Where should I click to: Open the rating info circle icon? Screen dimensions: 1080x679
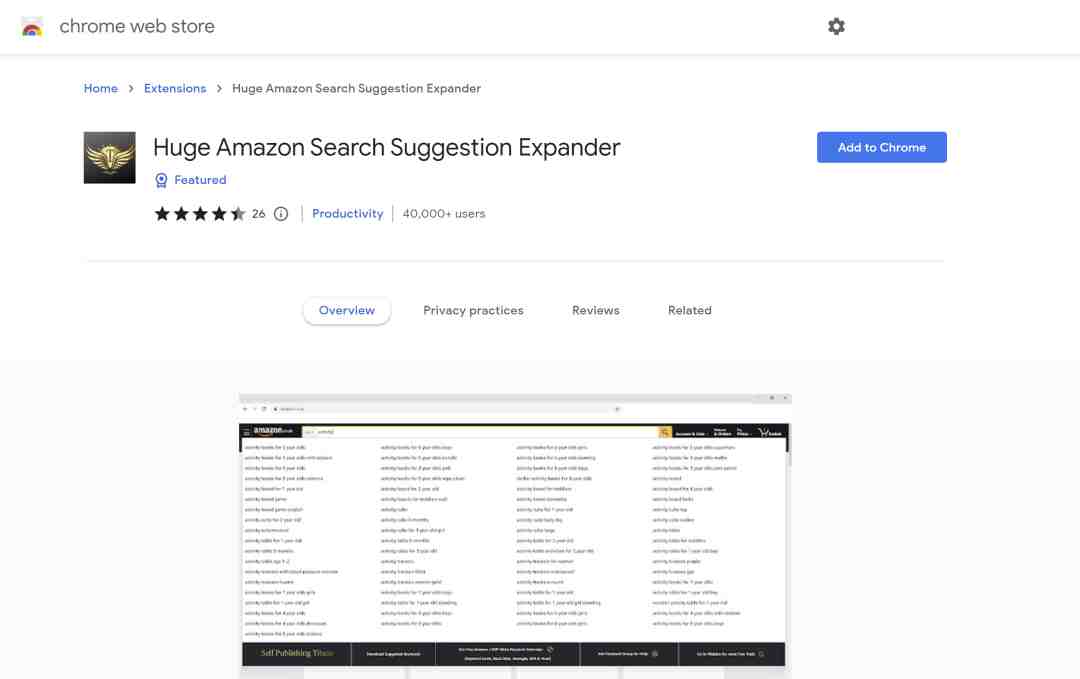(x=281, y=213)
